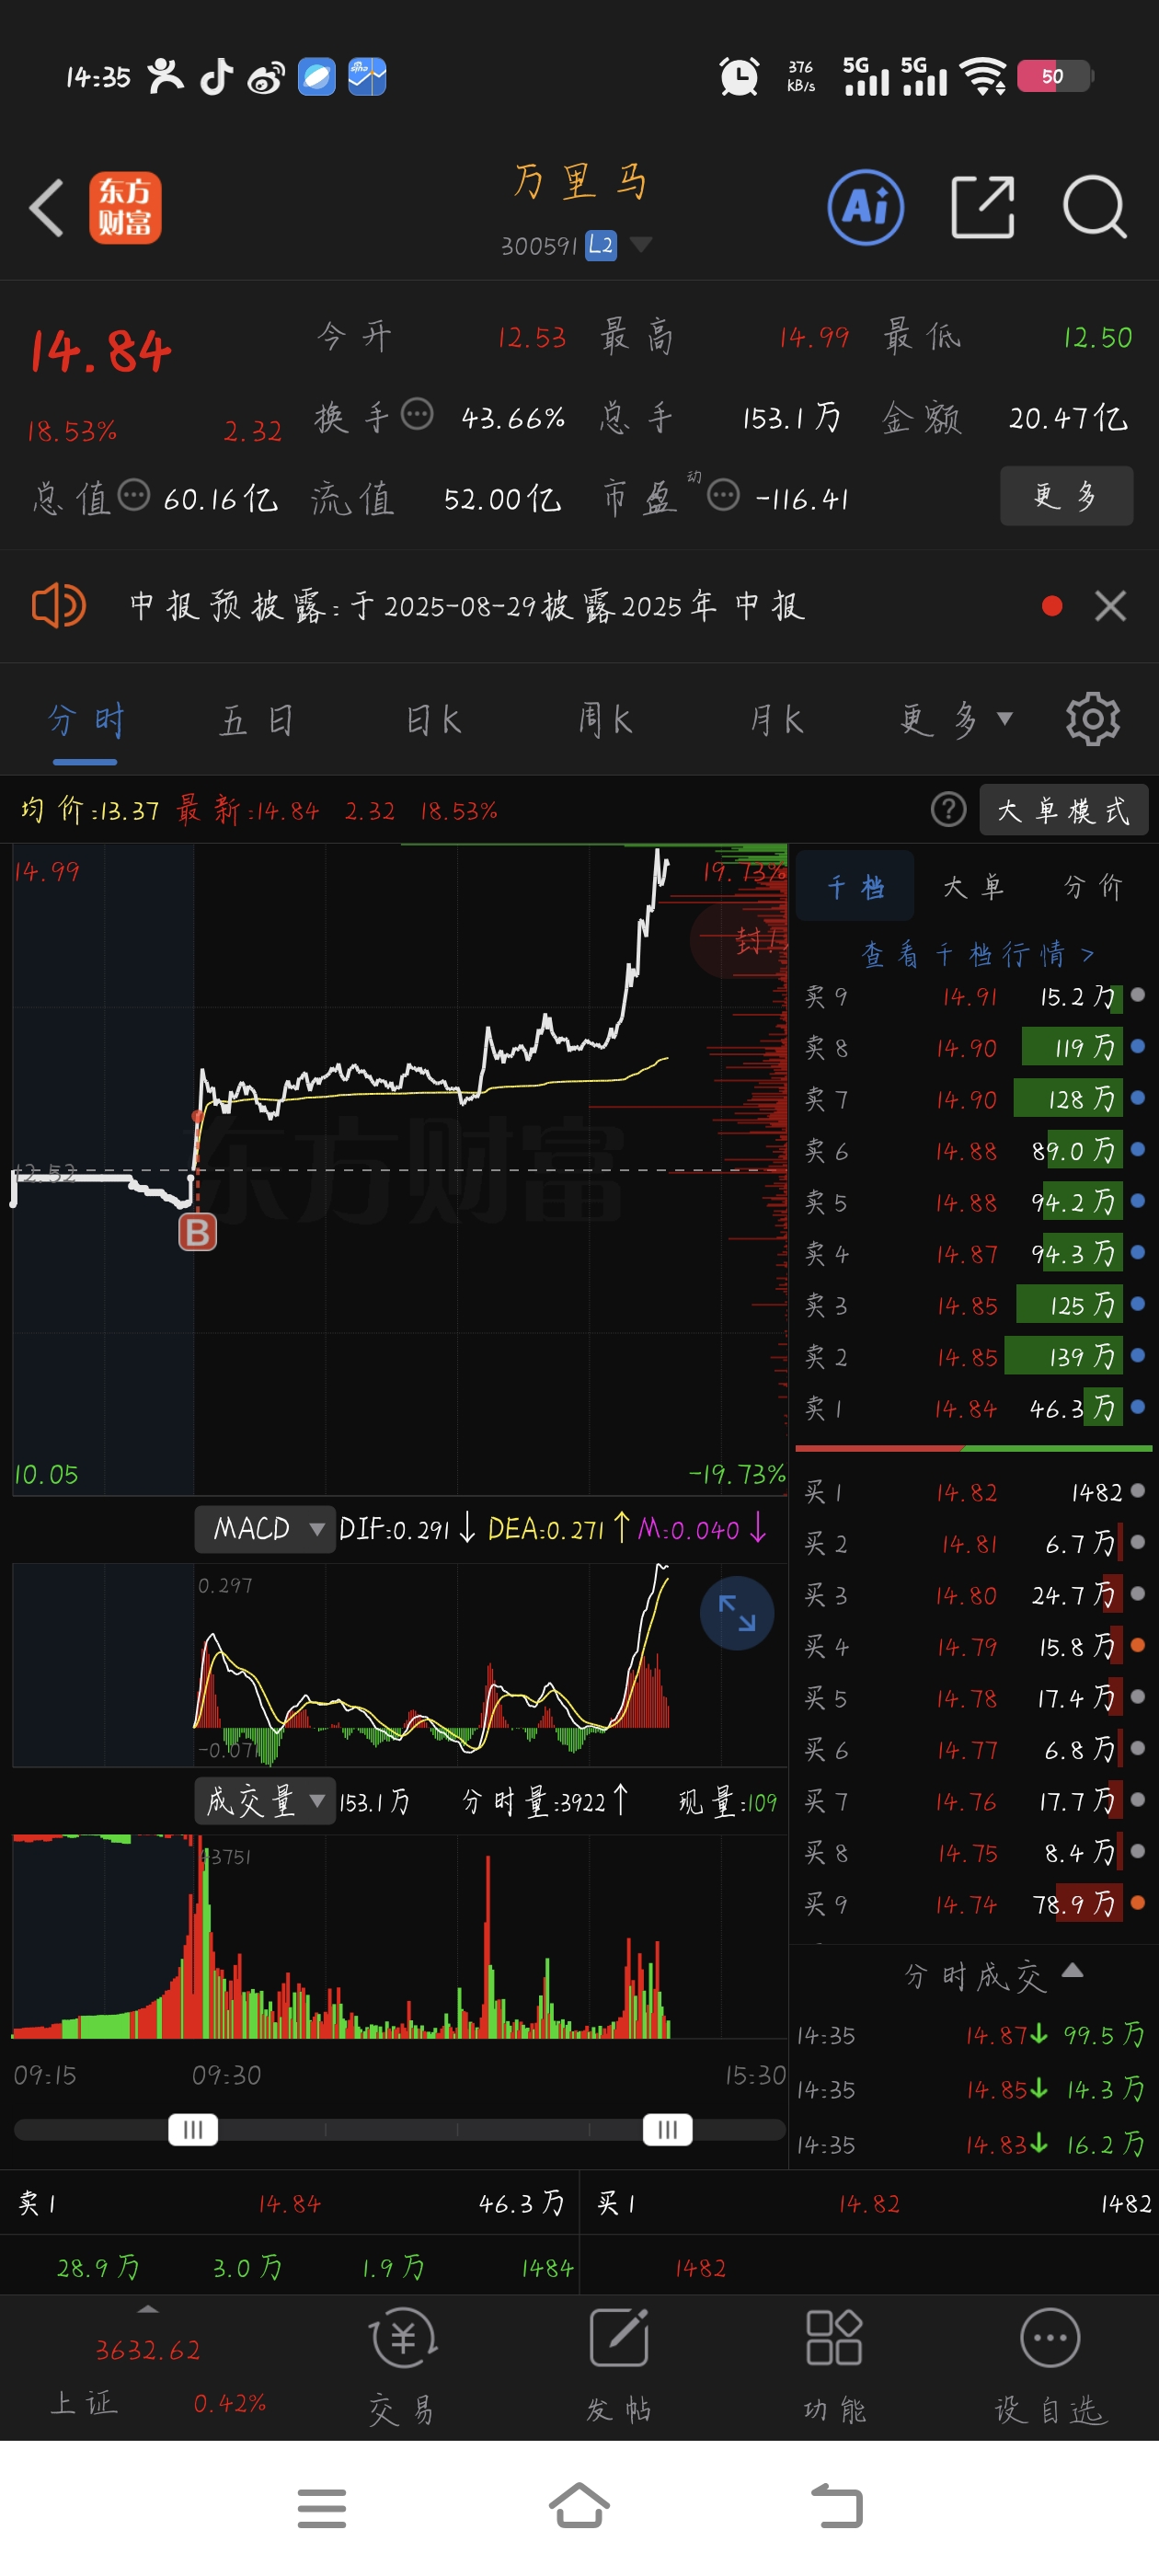Expand the 更多 chart period dropdown
The height and width of the screenshot is (2576, 1159).
click(x=956, y=721)
